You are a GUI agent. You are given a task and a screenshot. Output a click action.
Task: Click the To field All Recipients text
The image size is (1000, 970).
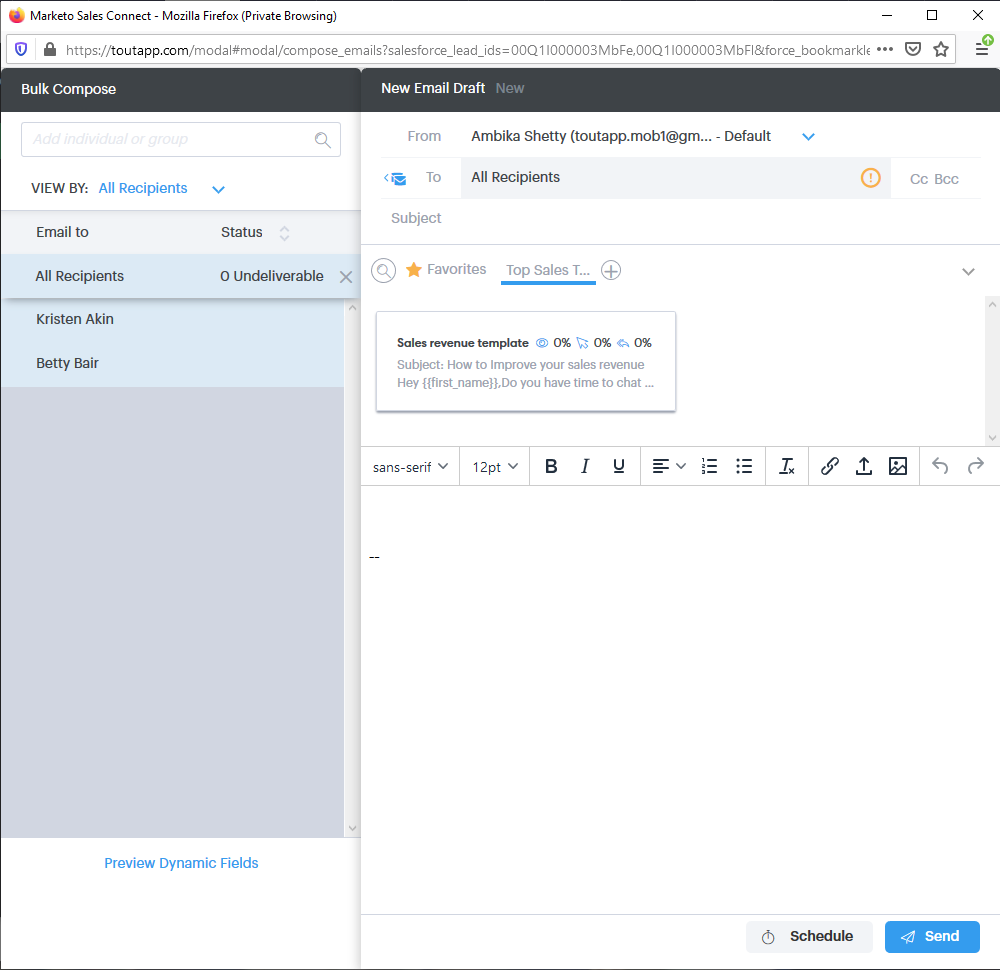point(515,177)
